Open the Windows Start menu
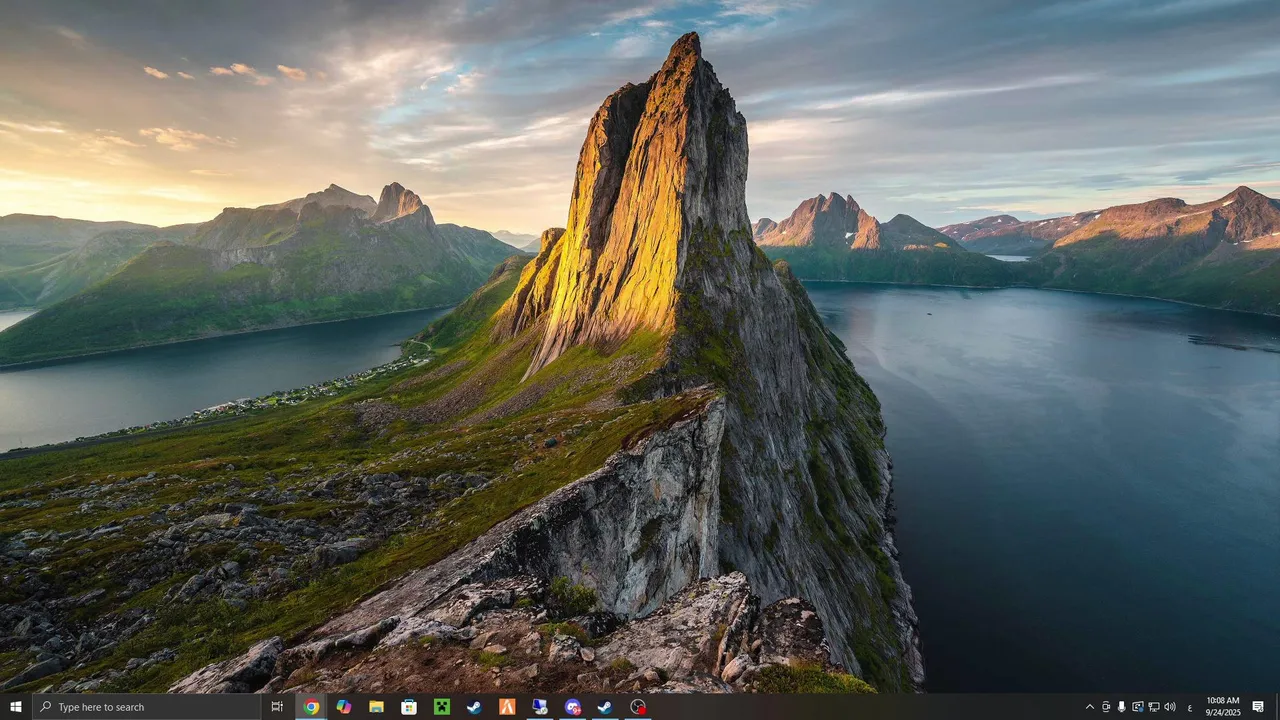The height and width of the screenshot is (720, 1280). [x=15, y=707]
